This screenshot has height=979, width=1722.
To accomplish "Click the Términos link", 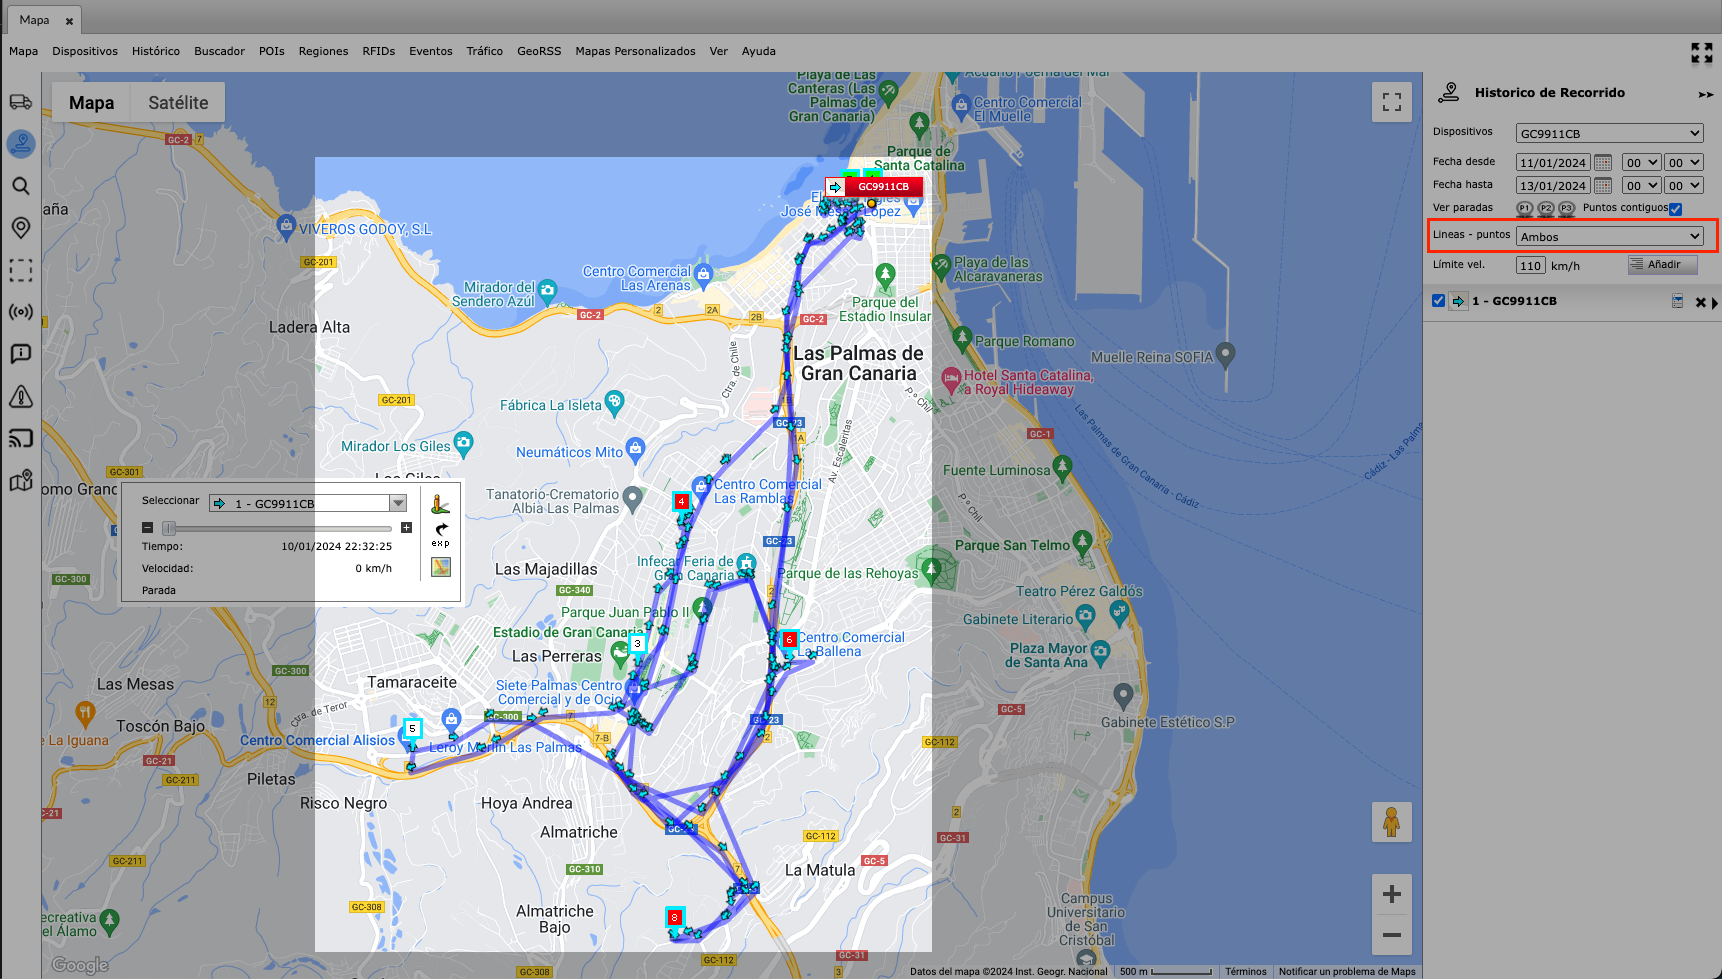I will coord(1245,971).
